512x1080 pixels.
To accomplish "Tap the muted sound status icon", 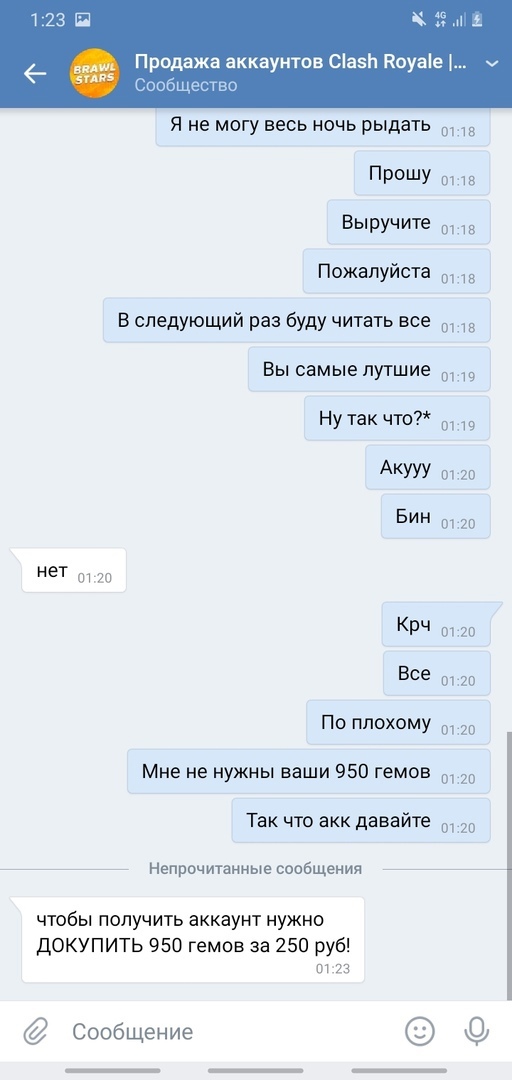I will 419,19.
